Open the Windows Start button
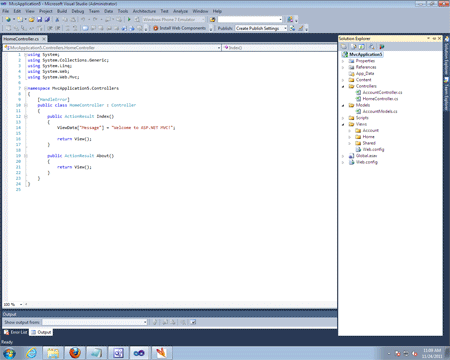 click(9, 353)
